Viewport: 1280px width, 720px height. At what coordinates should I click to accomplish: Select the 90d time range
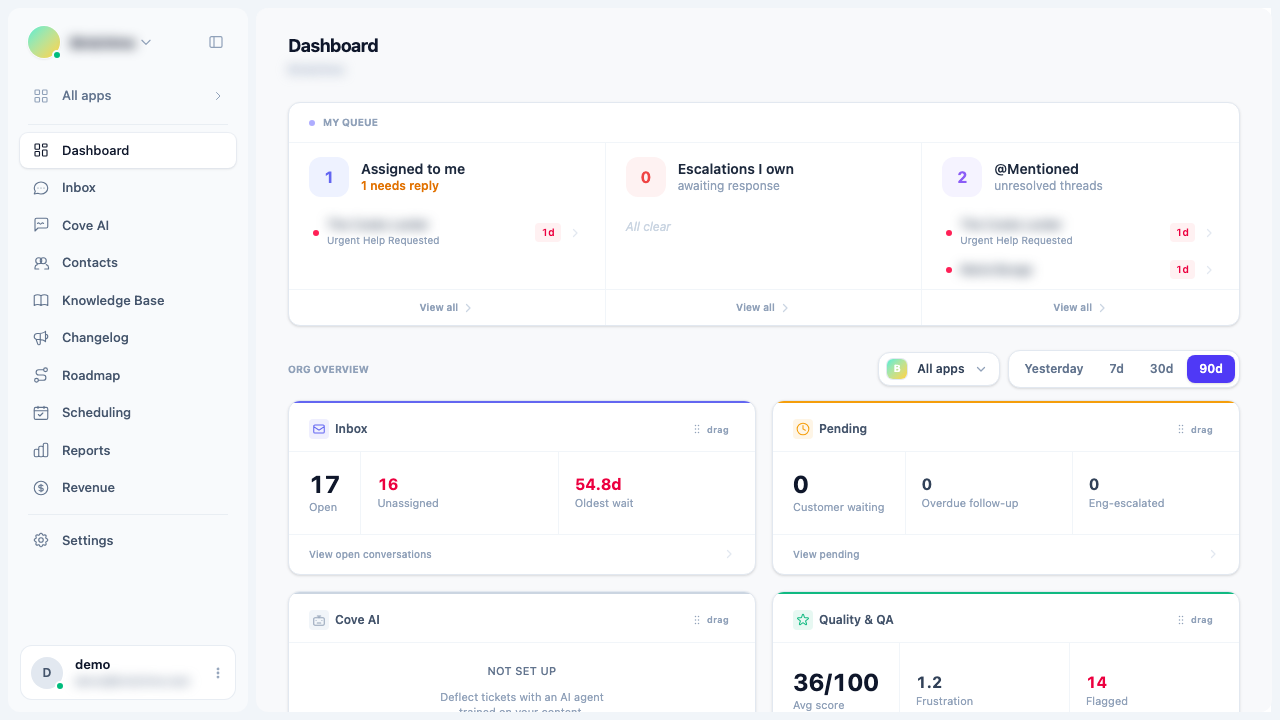1211,369
